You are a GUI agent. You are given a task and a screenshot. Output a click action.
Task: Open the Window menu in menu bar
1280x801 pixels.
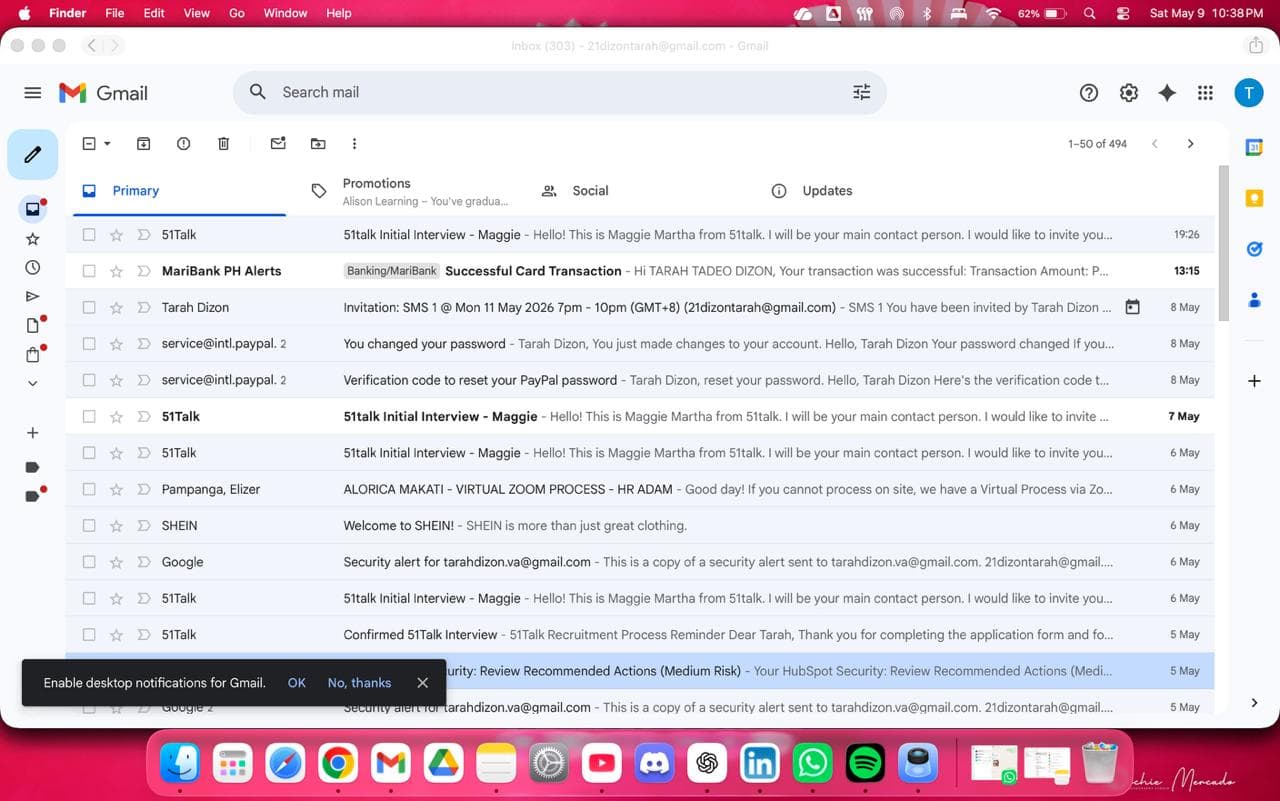click(285, 13)
